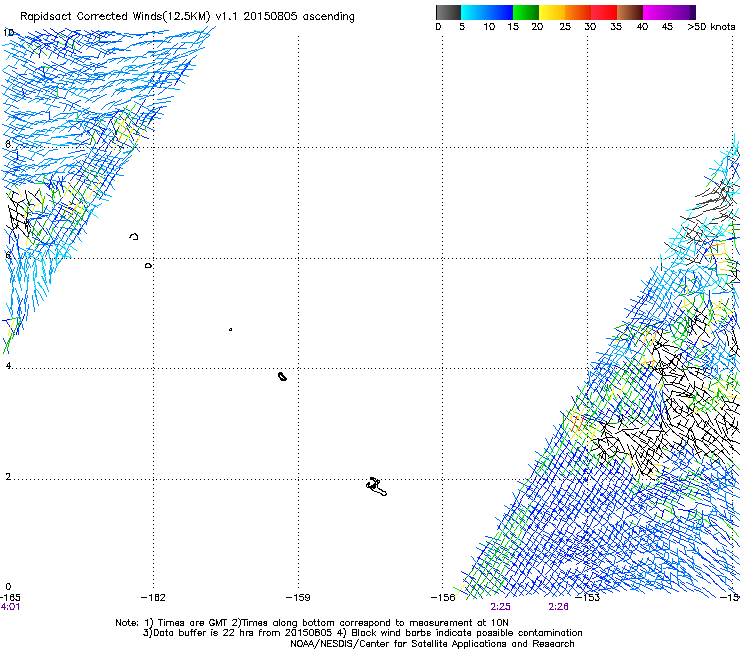Click the note '3)Data buffer is 22 hrs from 20150805'
Screen dimensions: 740x650
[237, 633]
